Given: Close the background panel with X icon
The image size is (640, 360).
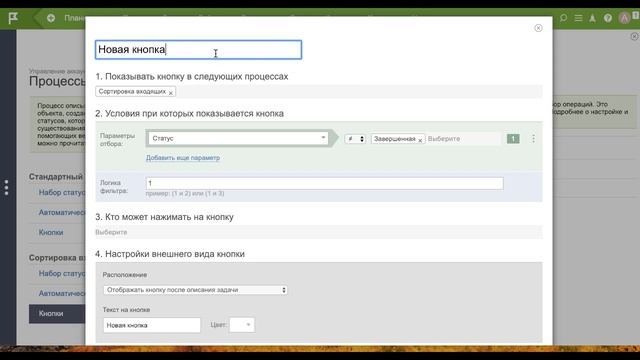Looking at the screenshot, I should 634,36.
